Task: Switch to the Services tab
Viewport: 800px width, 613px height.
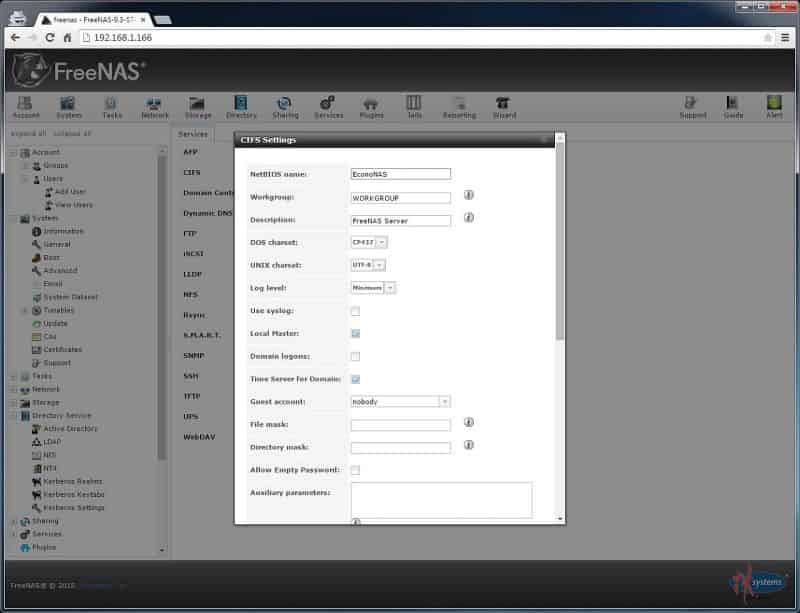Action: 193,133
